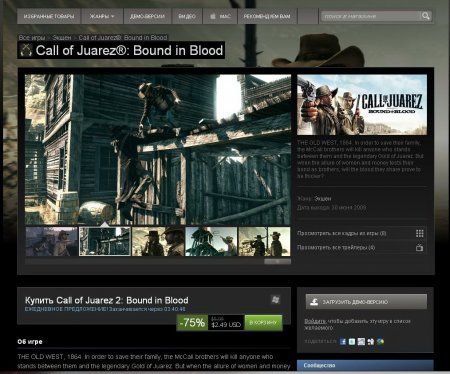Click the thumbnail strip scrollbar handle

coord(277,262)
